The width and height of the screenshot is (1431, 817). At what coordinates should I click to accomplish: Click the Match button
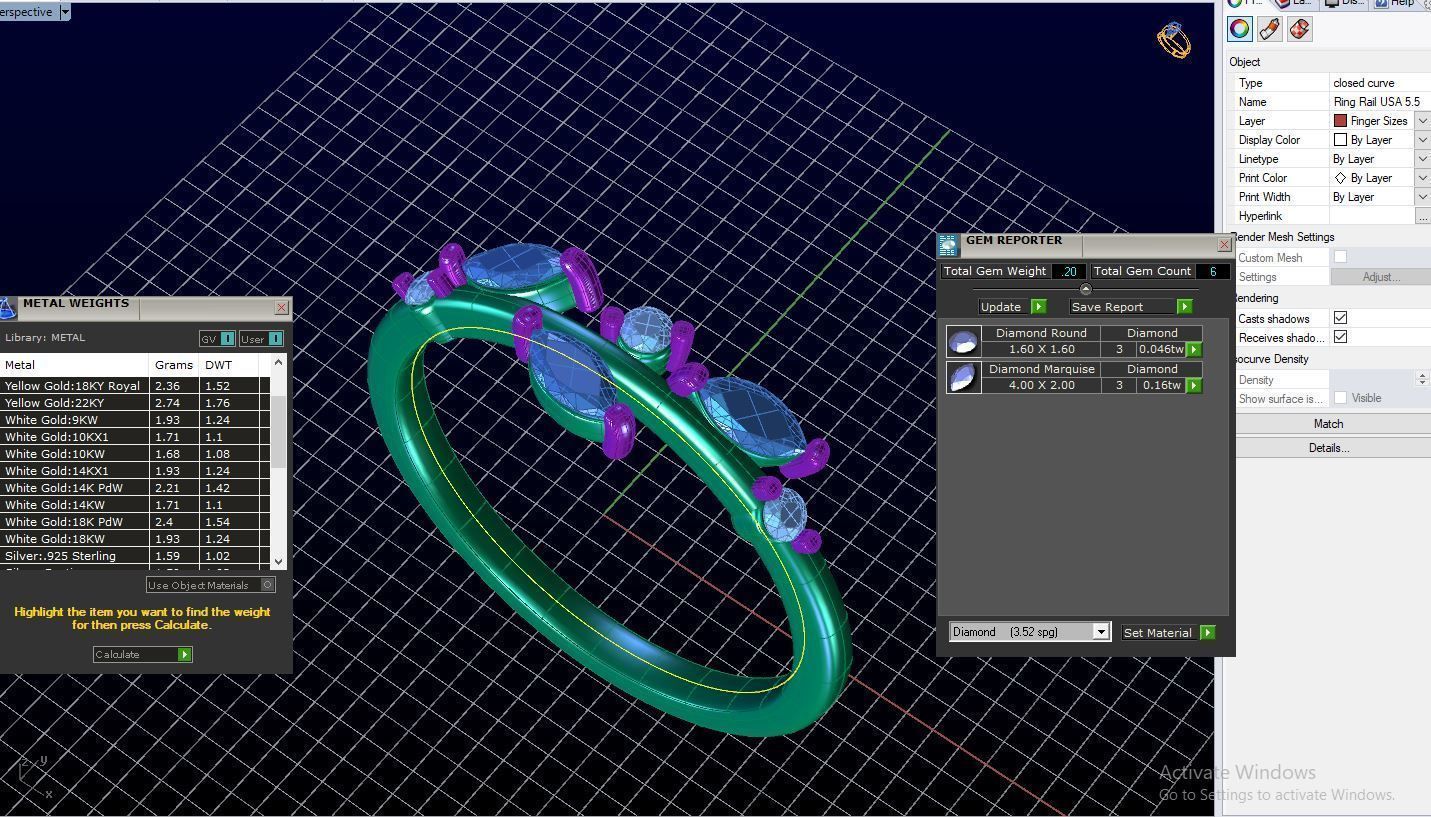click(1328, 424)
